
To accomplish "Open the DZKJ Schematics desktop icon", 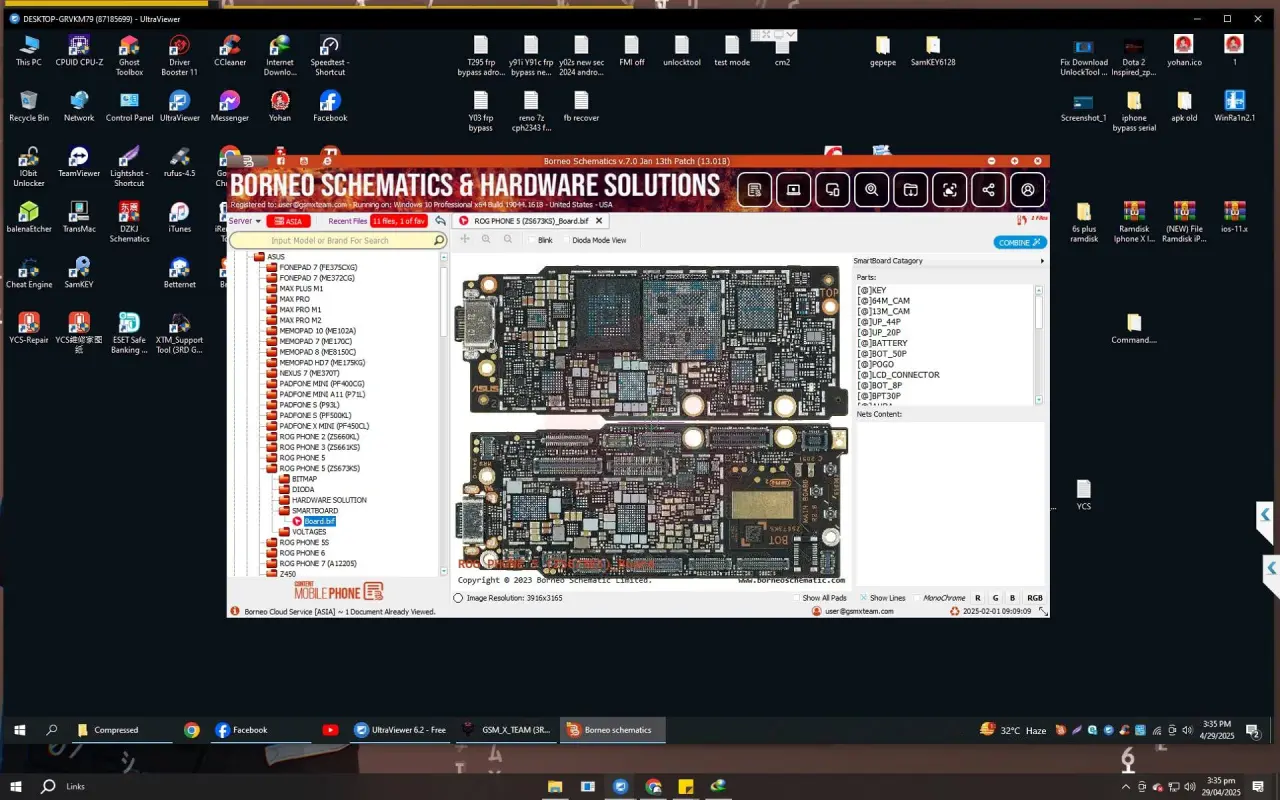I will [129, 223].
